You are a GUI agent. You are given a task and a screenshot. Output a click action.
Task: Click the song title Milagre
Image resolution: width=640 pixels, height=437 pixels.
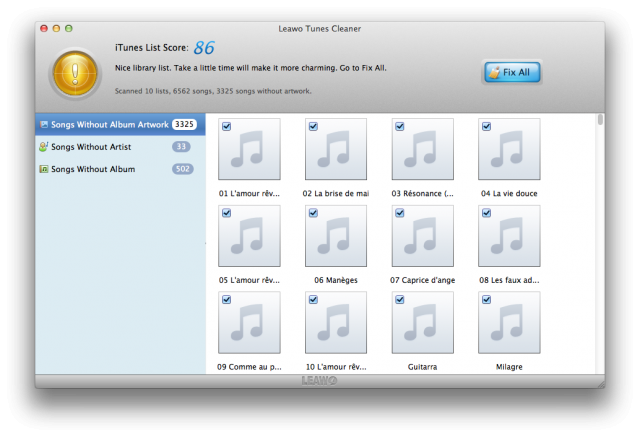(509, 367)
